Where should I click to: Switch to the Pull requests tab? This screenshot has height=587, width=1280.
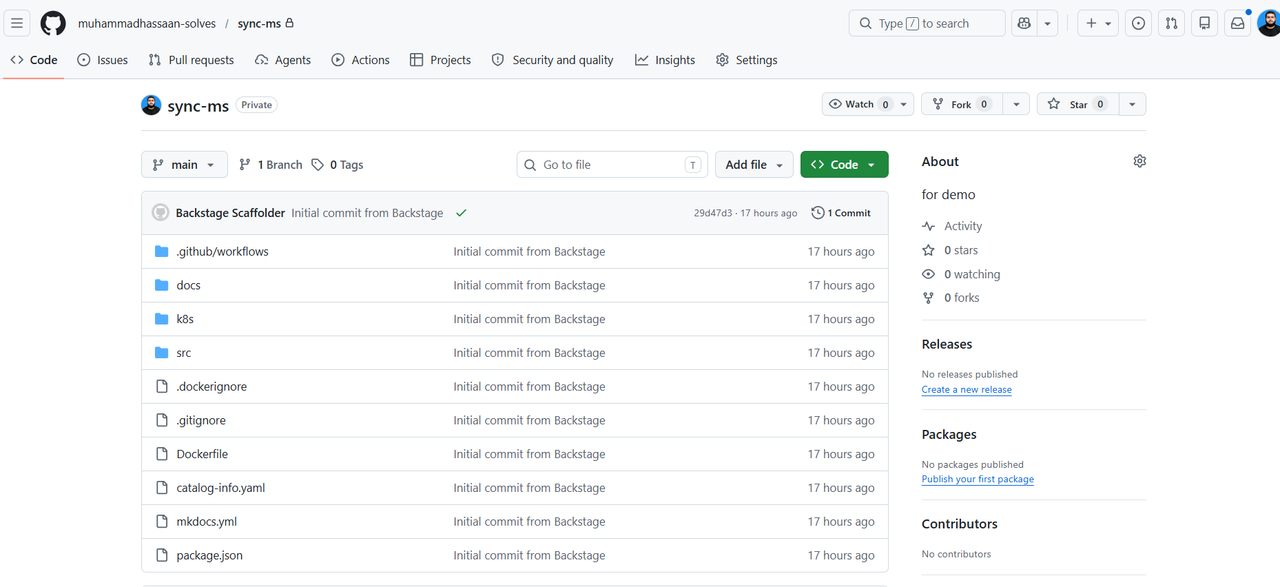click(x=191, y=60)
